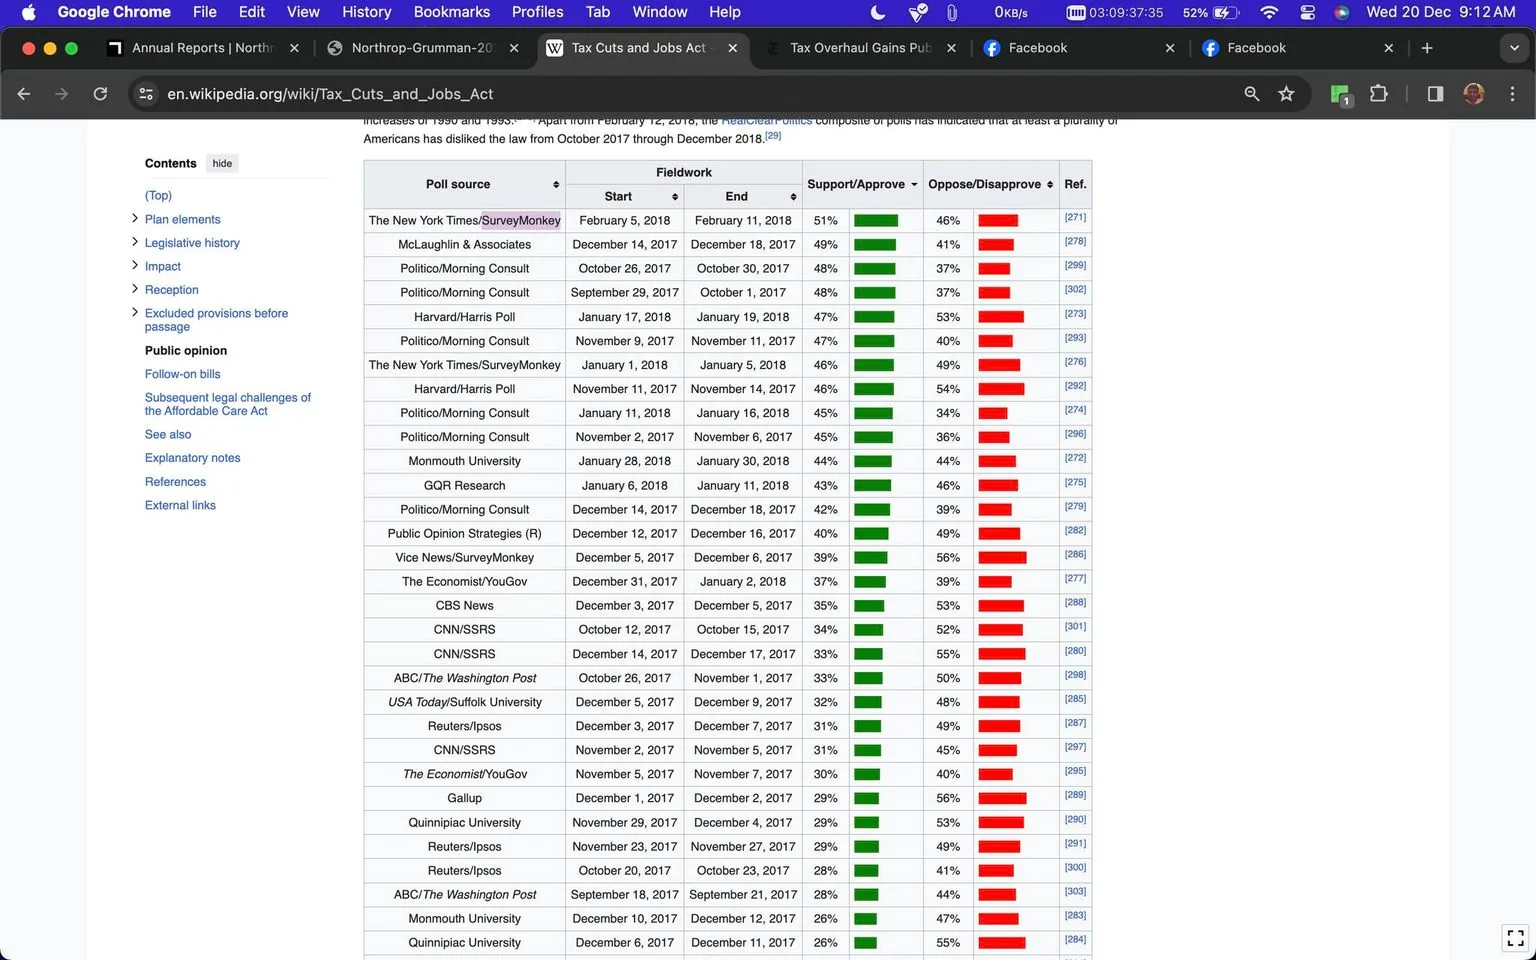This screenshot has width=1536, height=960.
Task: Open the History menu
Action: (x=366, y=12)
